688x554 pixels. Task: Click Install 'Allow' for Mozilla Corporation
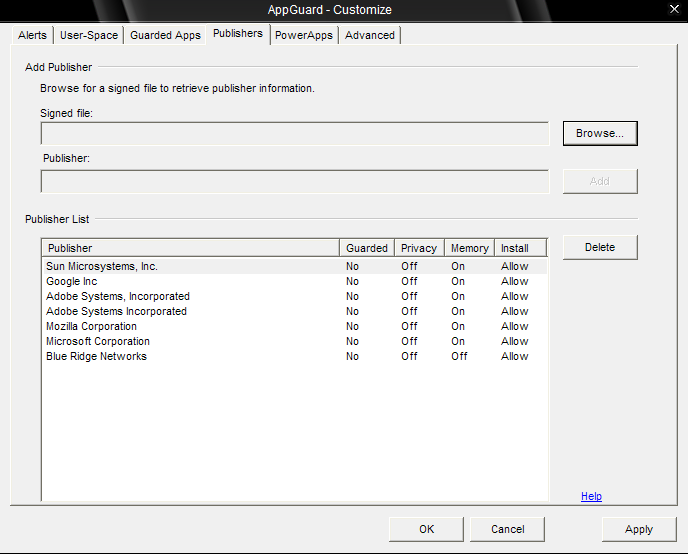tap(515, 326)
